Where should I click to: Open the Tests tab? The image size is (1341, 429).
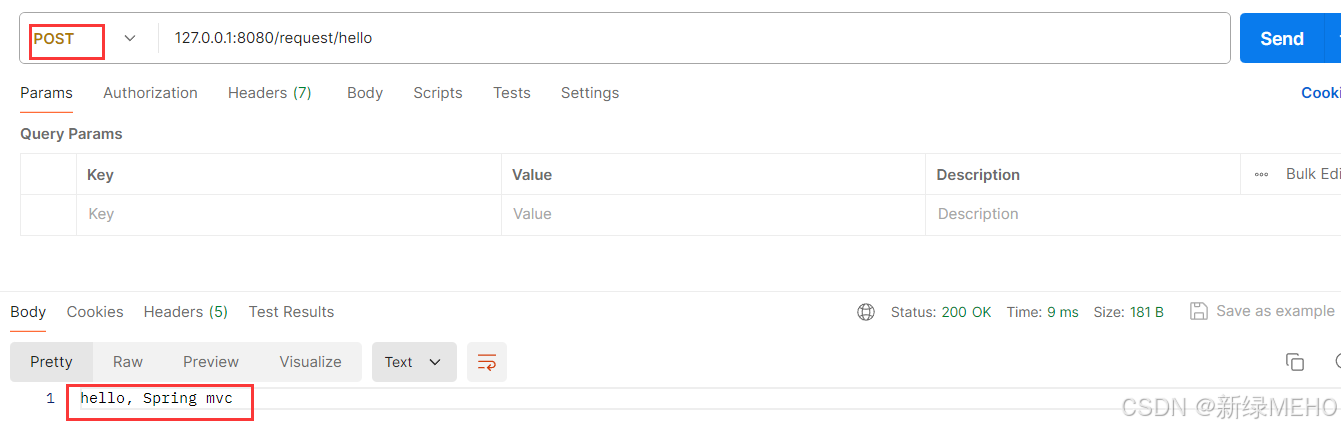tap(511, 92)
